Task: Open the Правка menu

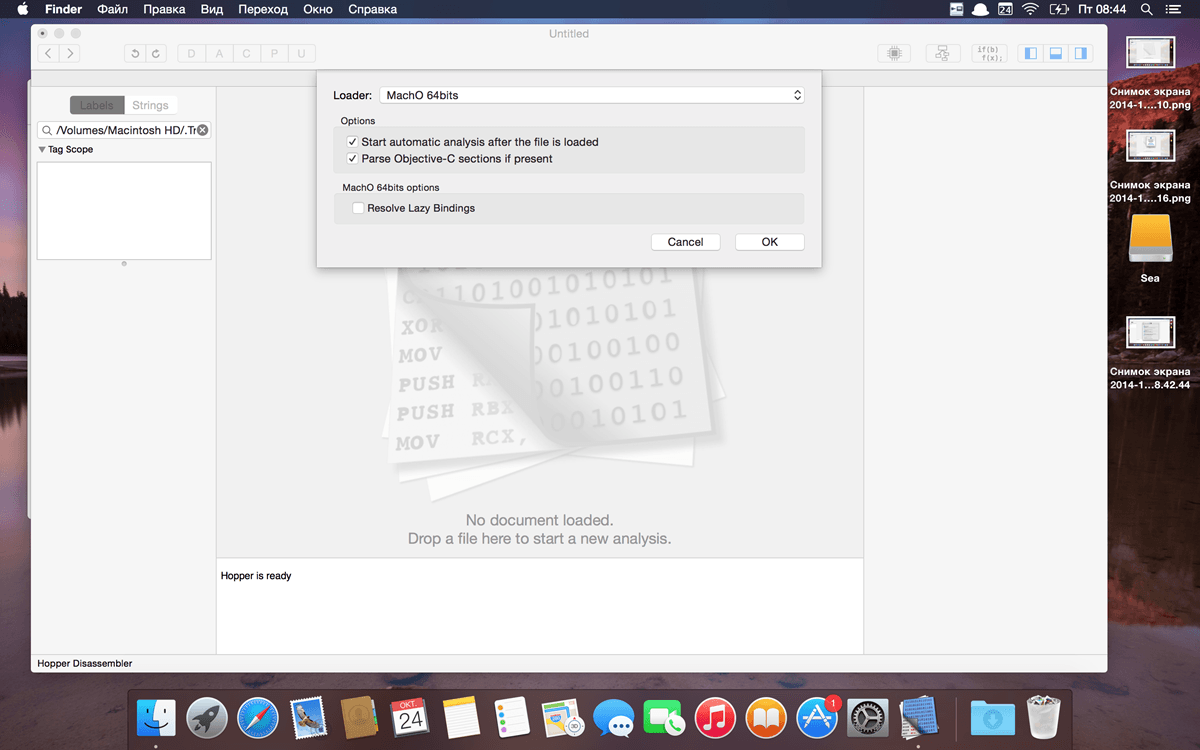Action: pyautogui.click(x=164, y=9)
